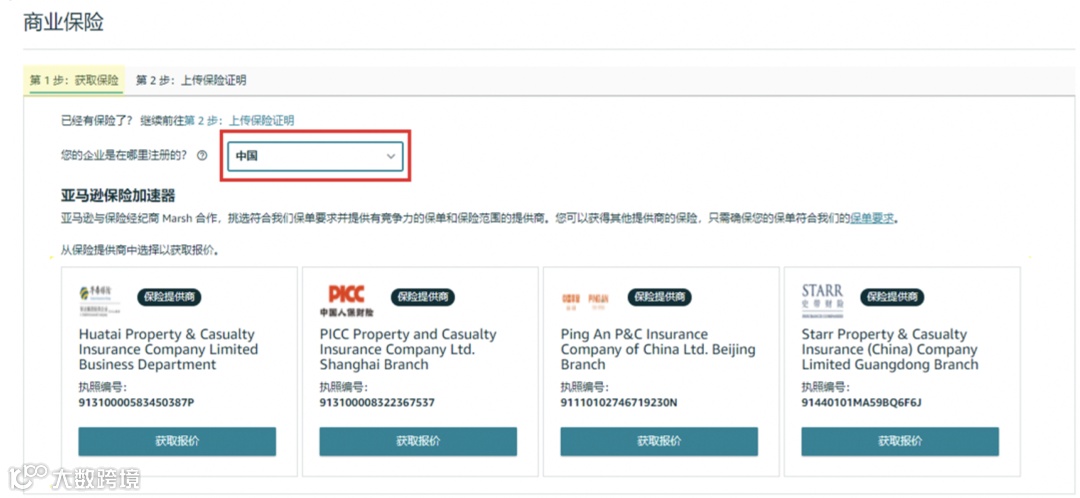Switch to 第 1 步：获取保险 tab
This screenshot has width=1080, height=498.
74,80
